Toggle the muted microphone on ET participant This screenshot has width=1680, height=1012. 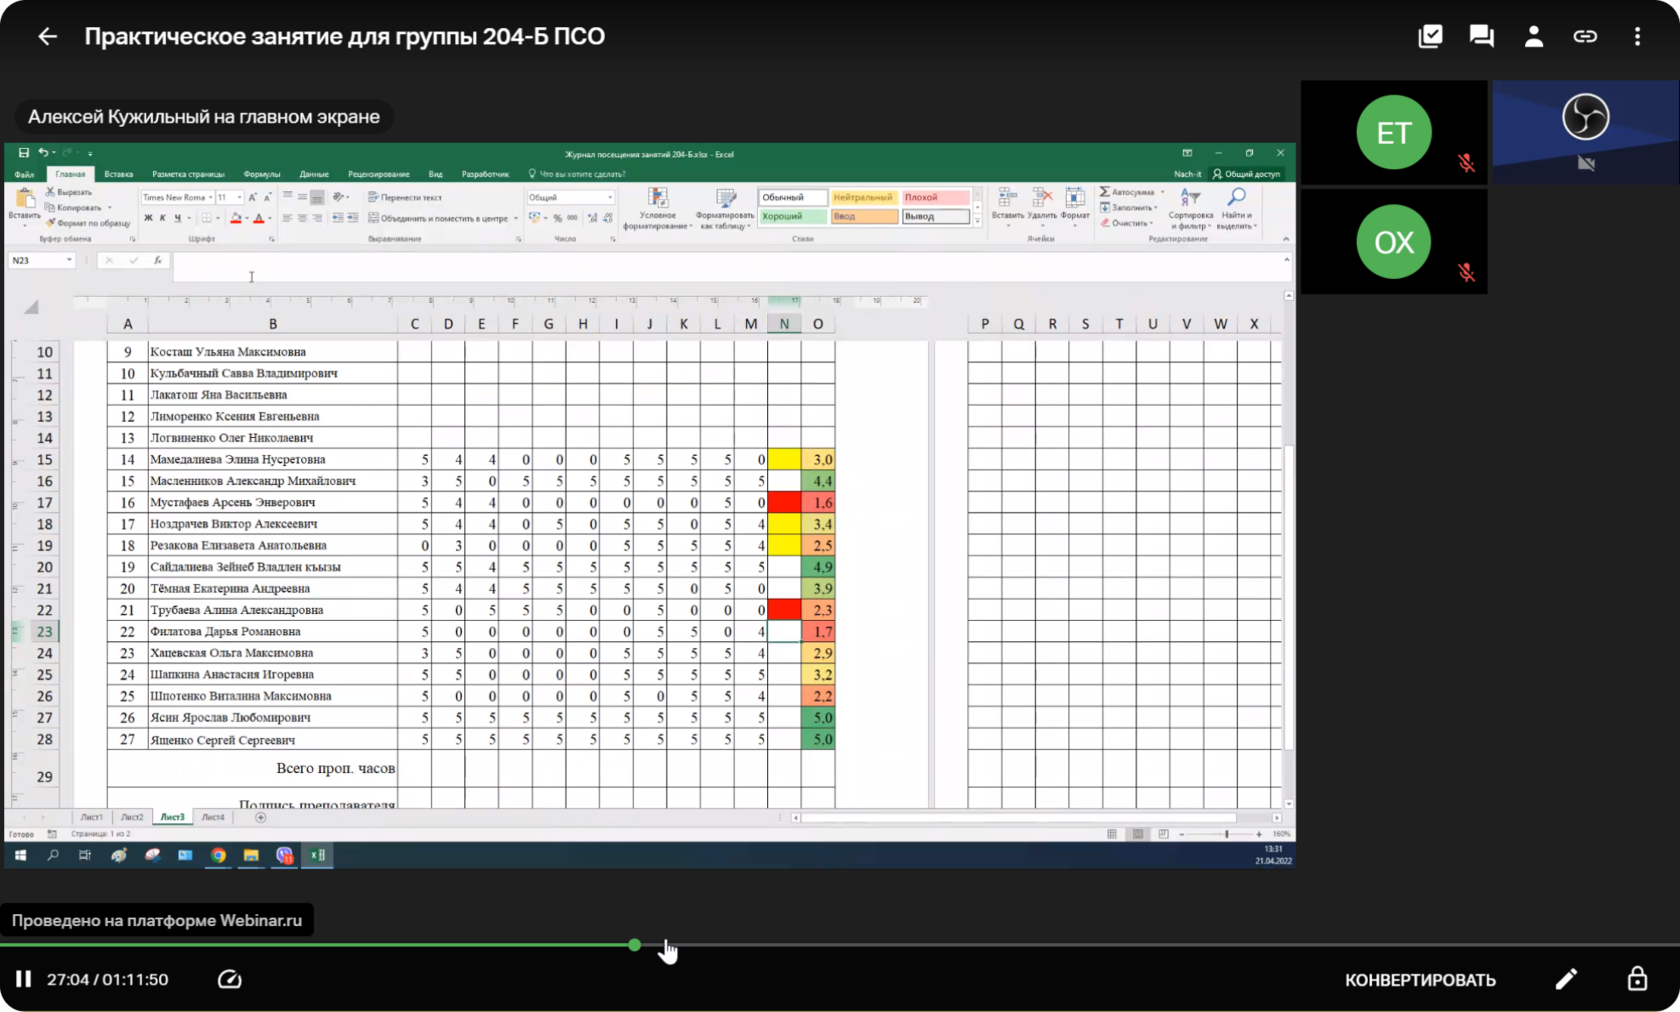pos(1466,163)
